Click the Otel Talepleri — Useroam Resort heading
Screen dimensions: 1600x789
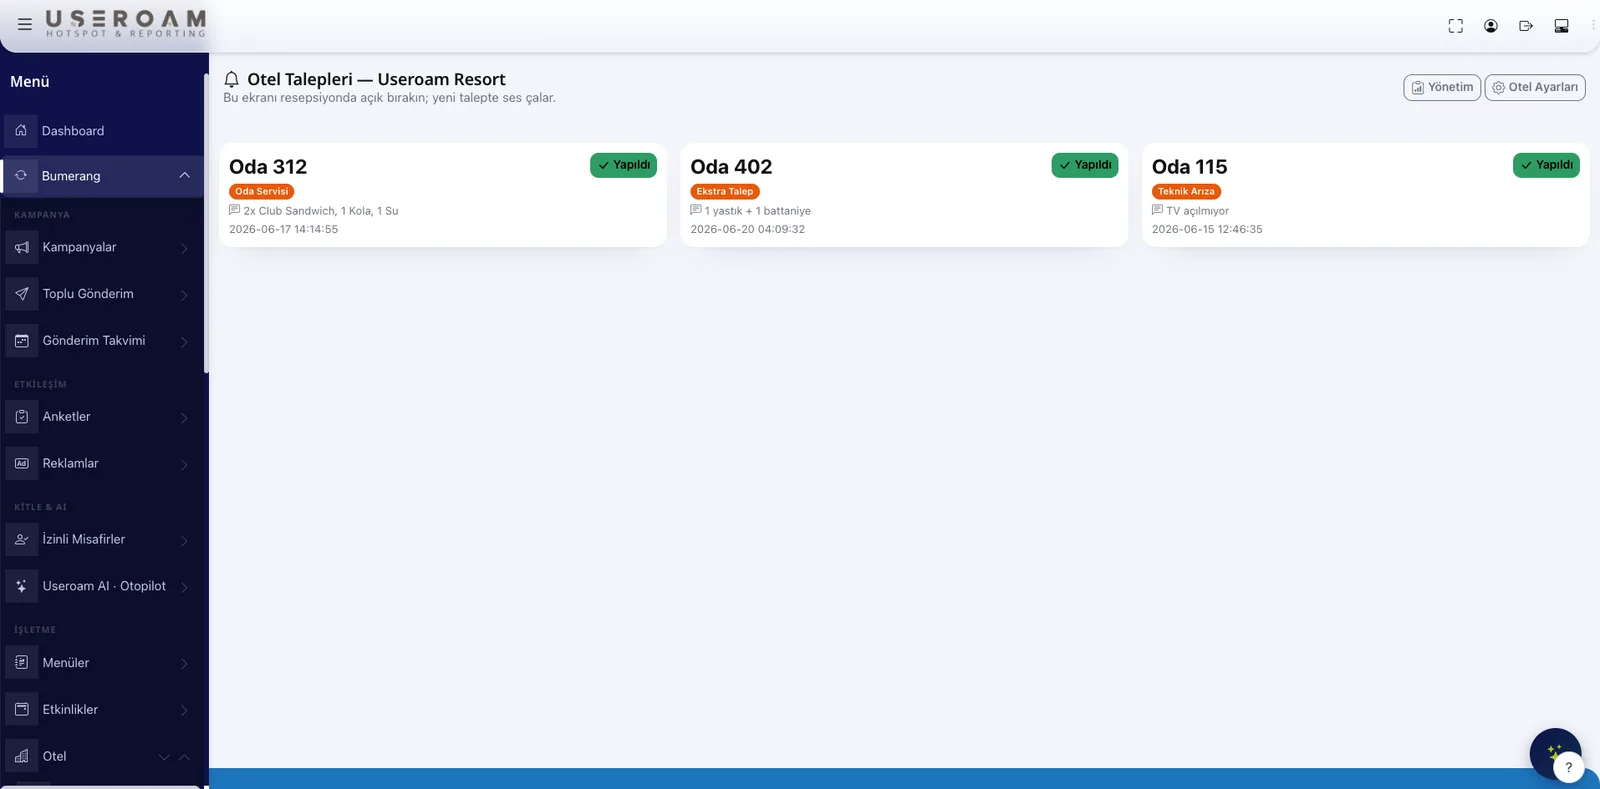tap(376, 79)
